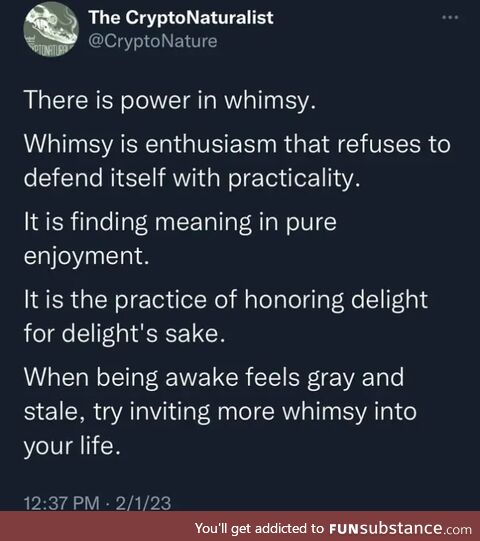Click the "finding meaning in pure" line
The width and height of the screenshot is (480, 541).
(x=180, y=222)
